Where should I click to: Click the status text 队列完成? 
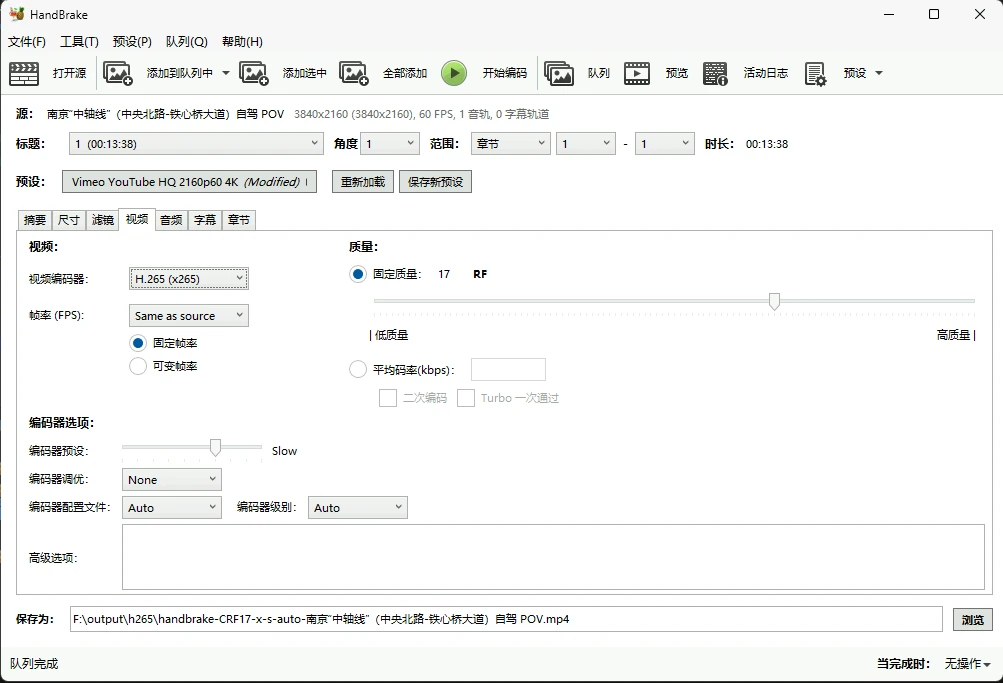coord(34,664)
